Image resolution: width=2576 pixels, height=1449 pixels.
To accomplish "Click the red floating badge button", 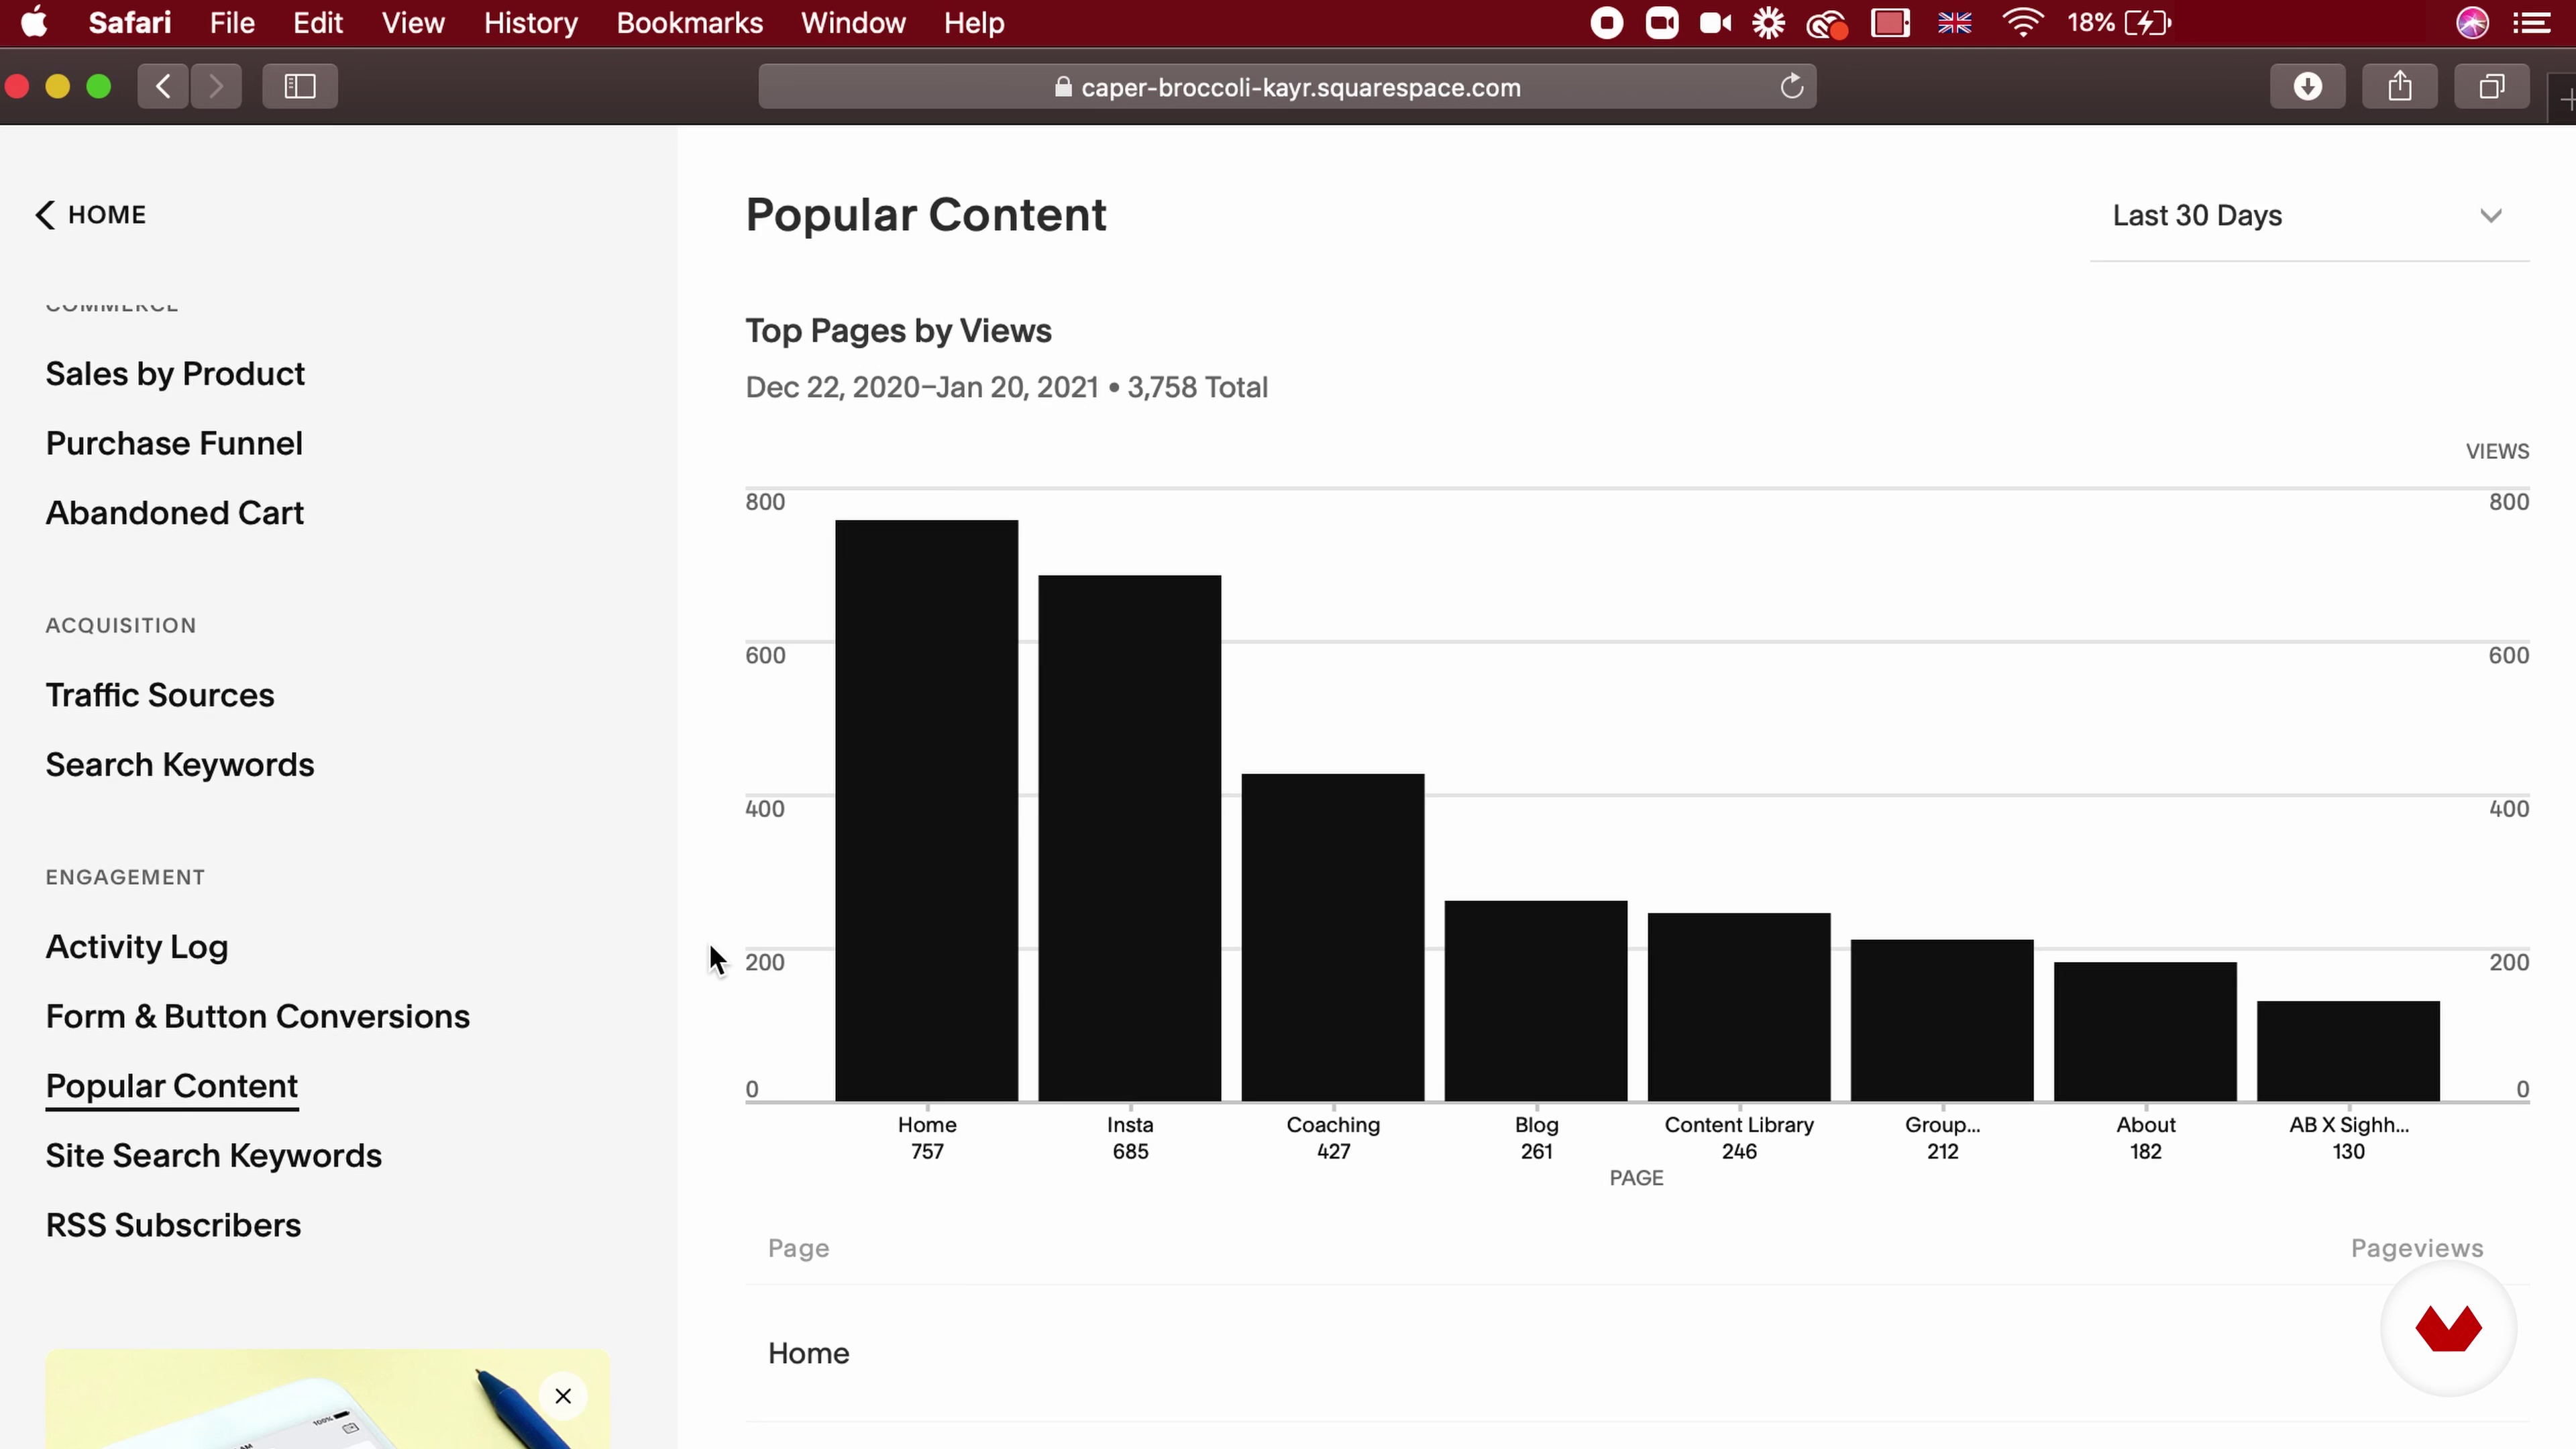I will click(x=2448, y=1329).
